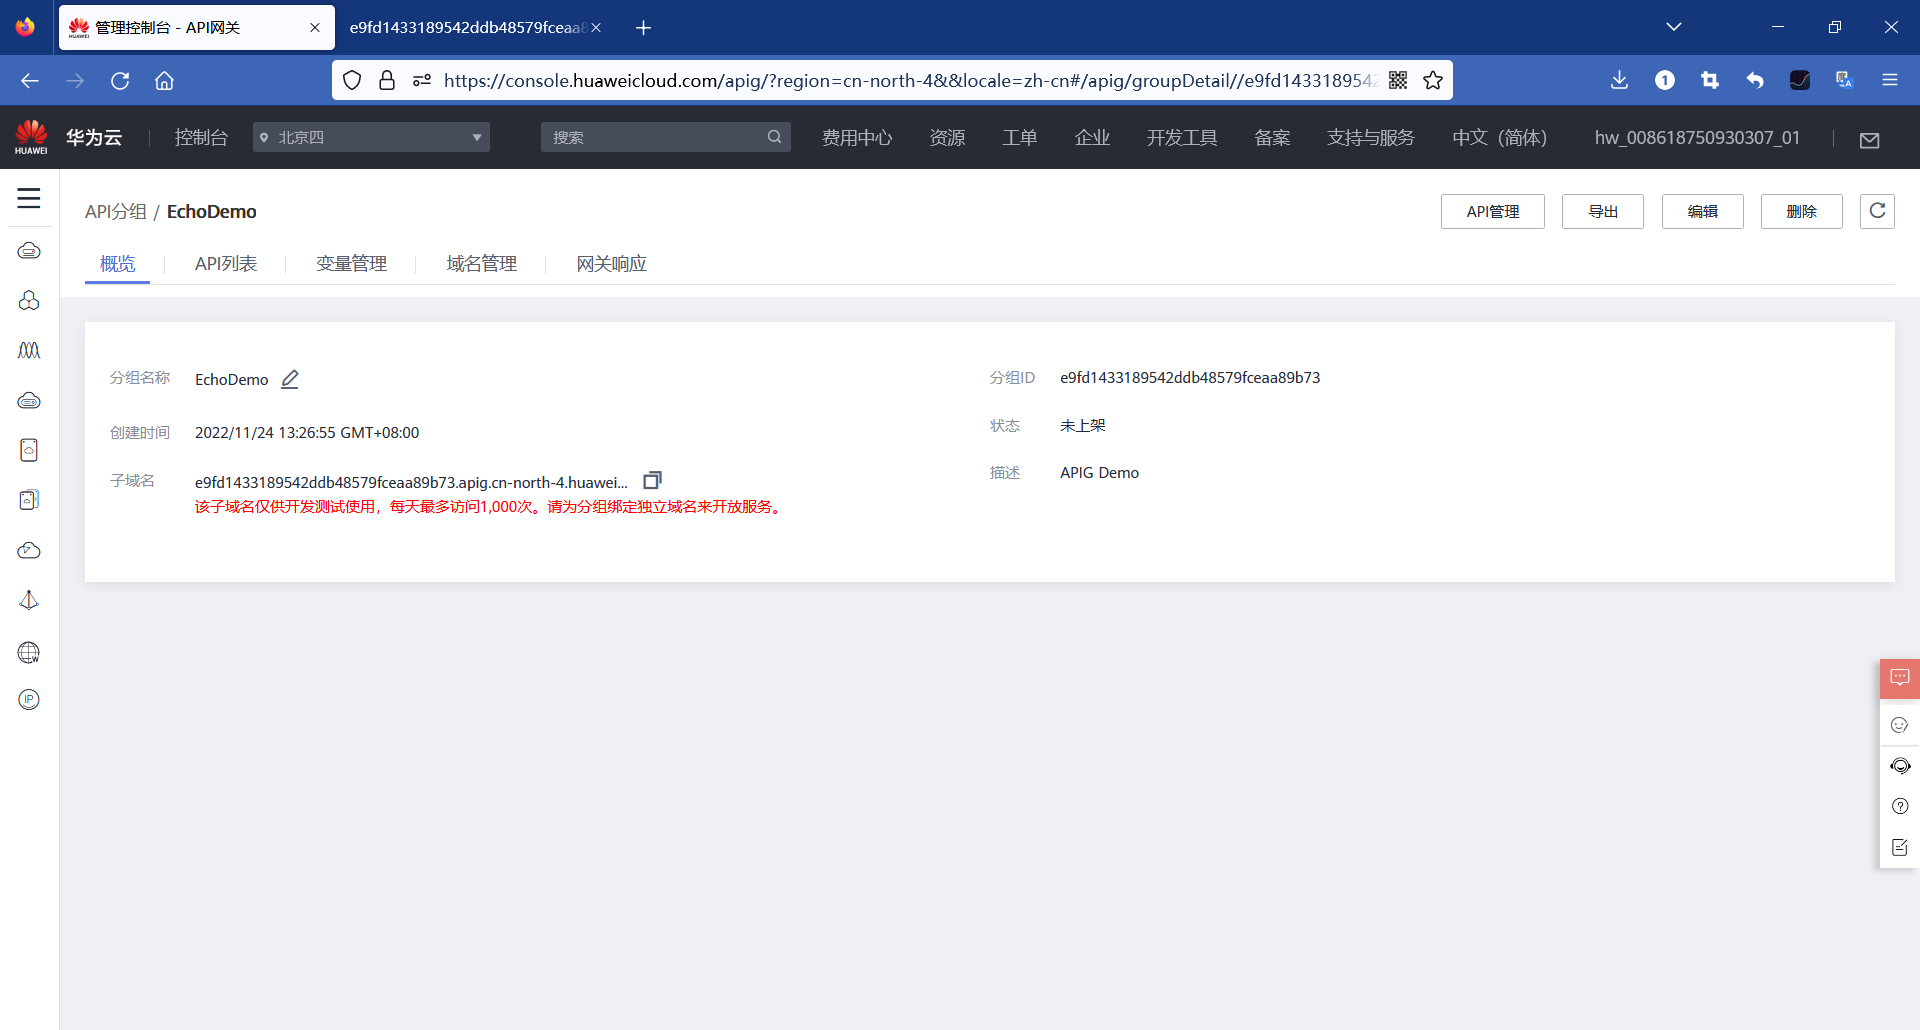Open the 支持与服务 menu

[x=1371, y=137]
